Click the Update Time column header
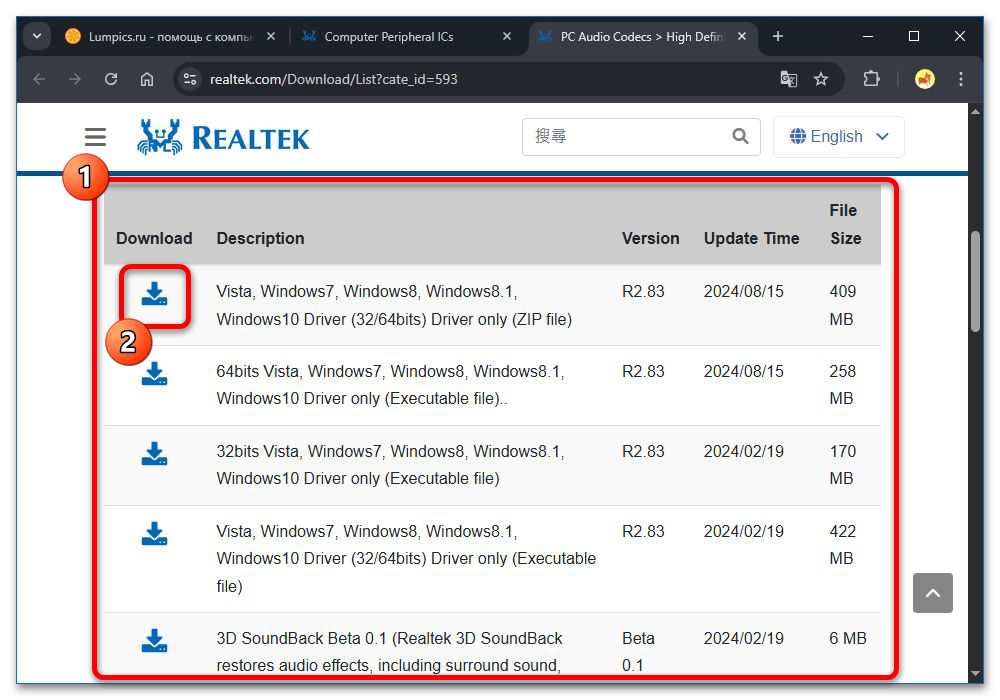The image size is (1000, 700). tap(751, 238)
